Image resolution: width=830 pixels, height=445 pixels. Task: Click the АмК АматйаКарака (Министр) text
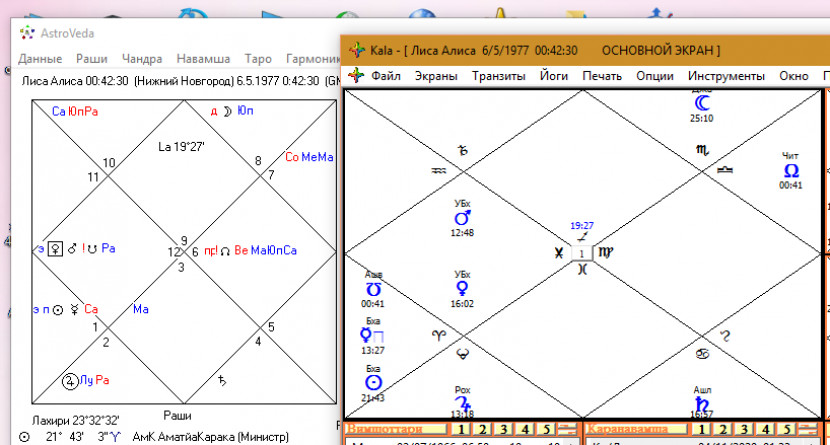pos(211,437)
